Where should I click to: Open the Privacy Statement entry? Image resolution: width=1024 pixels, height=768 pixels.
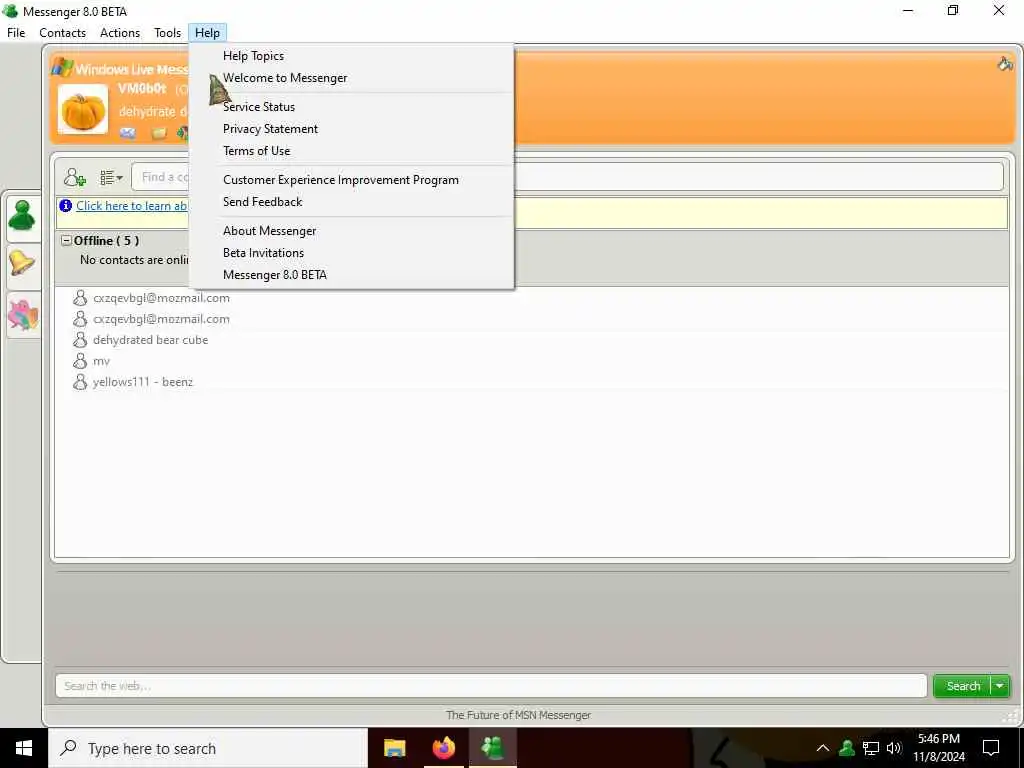pos(270,129)
